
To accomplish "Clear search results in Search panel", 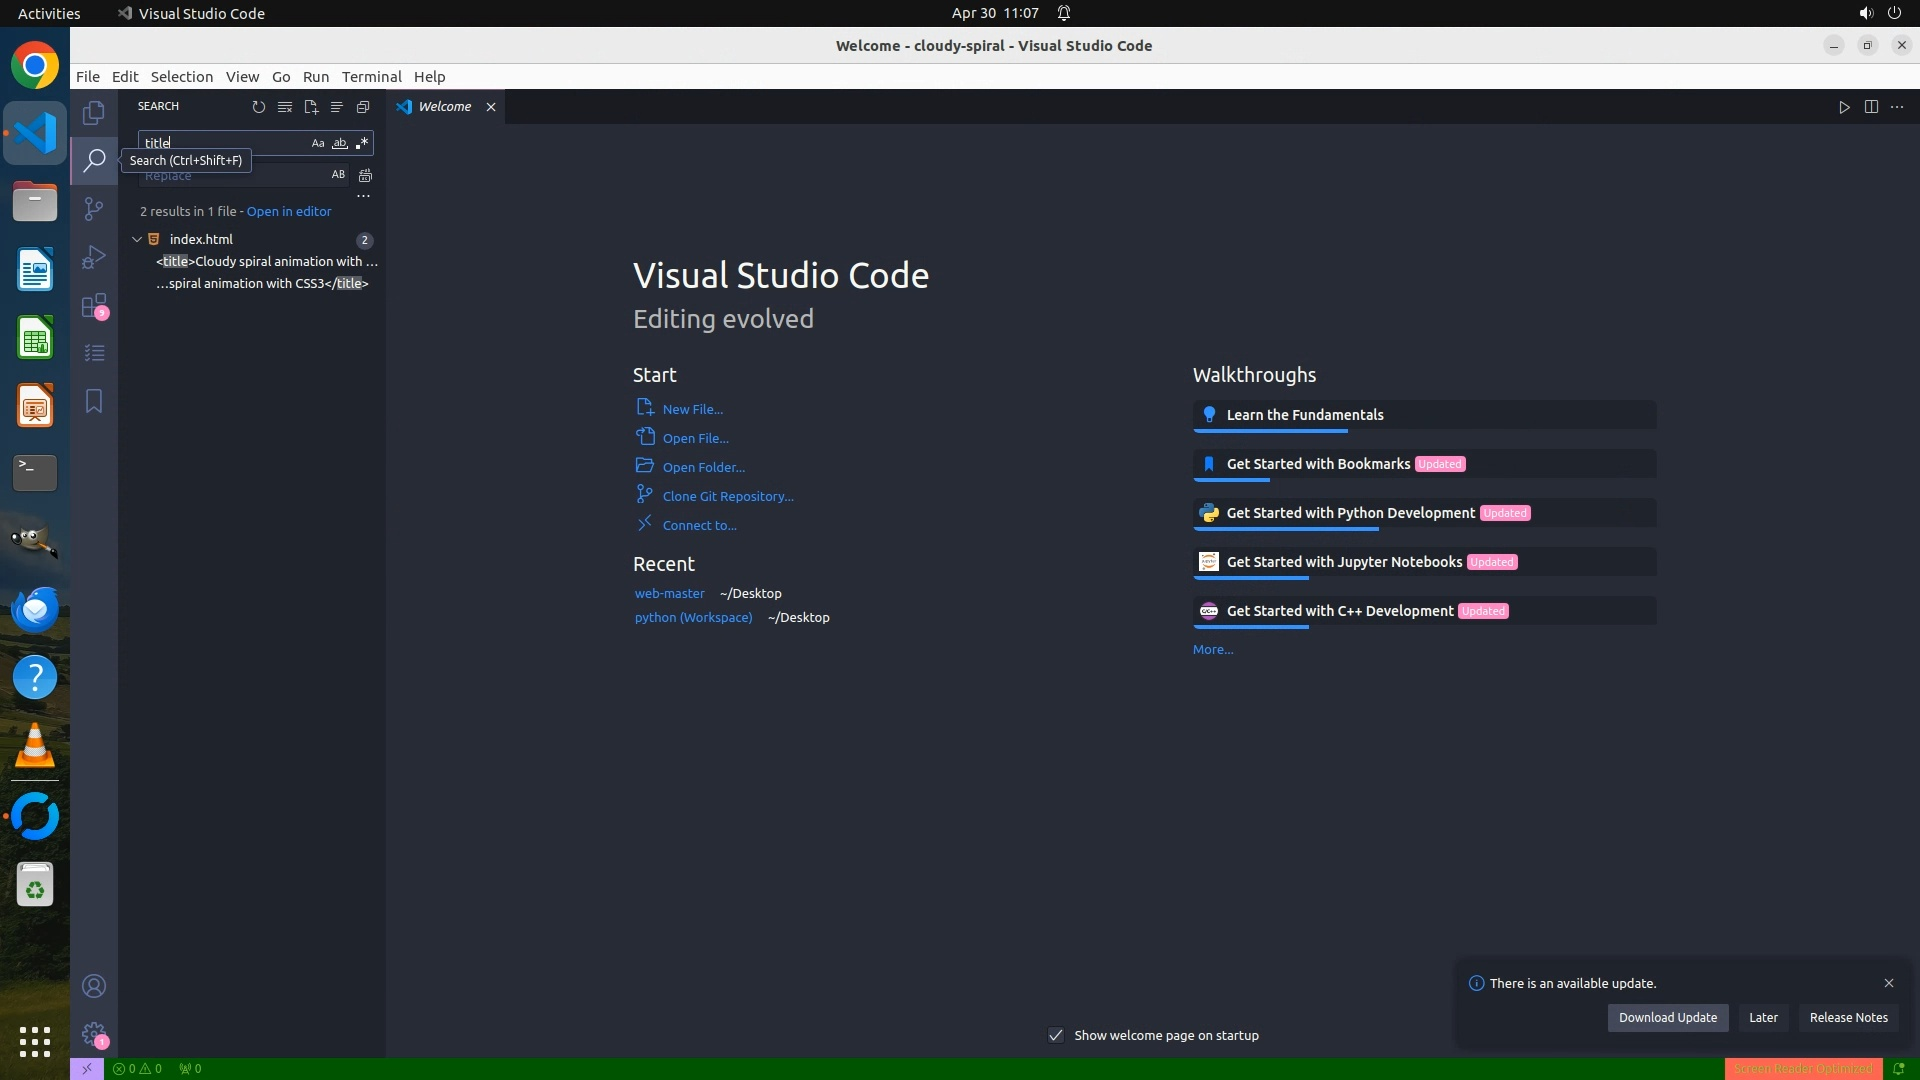I will pos(285,107).
